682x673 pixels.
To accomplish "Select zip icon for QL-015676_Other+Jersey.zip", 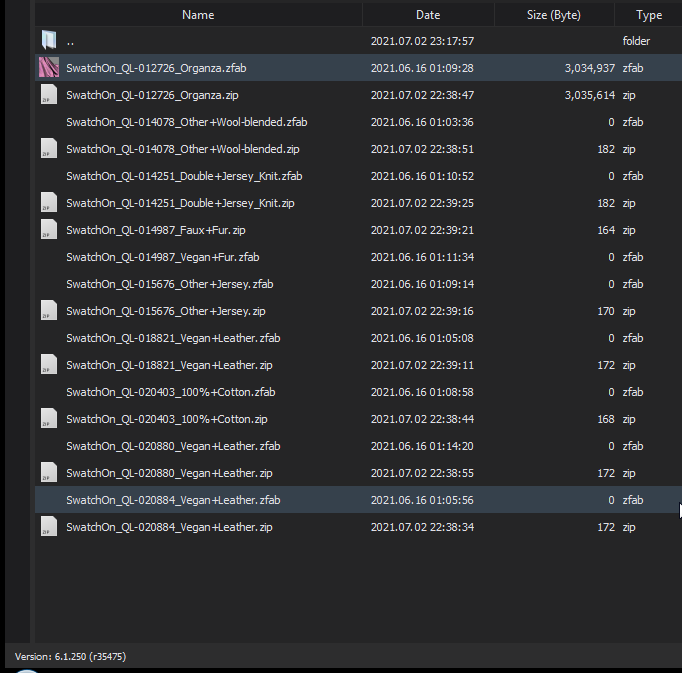I will tap(49, 310).
